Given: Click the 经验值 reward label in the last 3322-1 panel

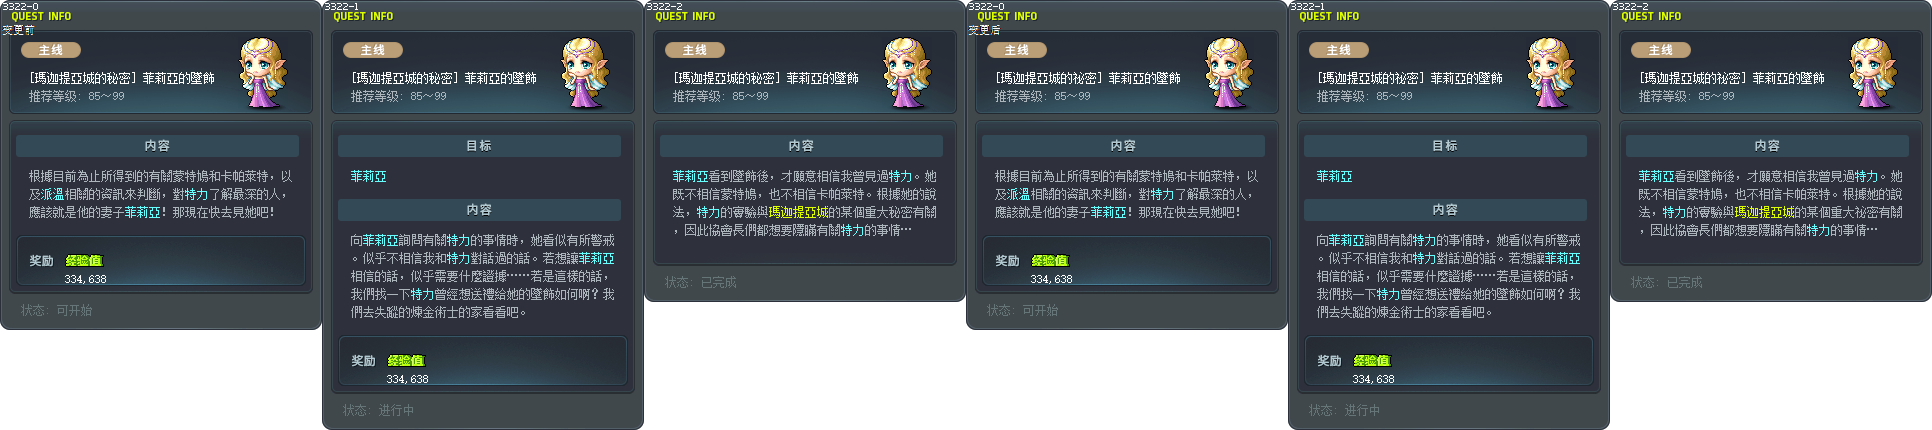Looking at the screenshot, I should click(x=1372, y=360).
